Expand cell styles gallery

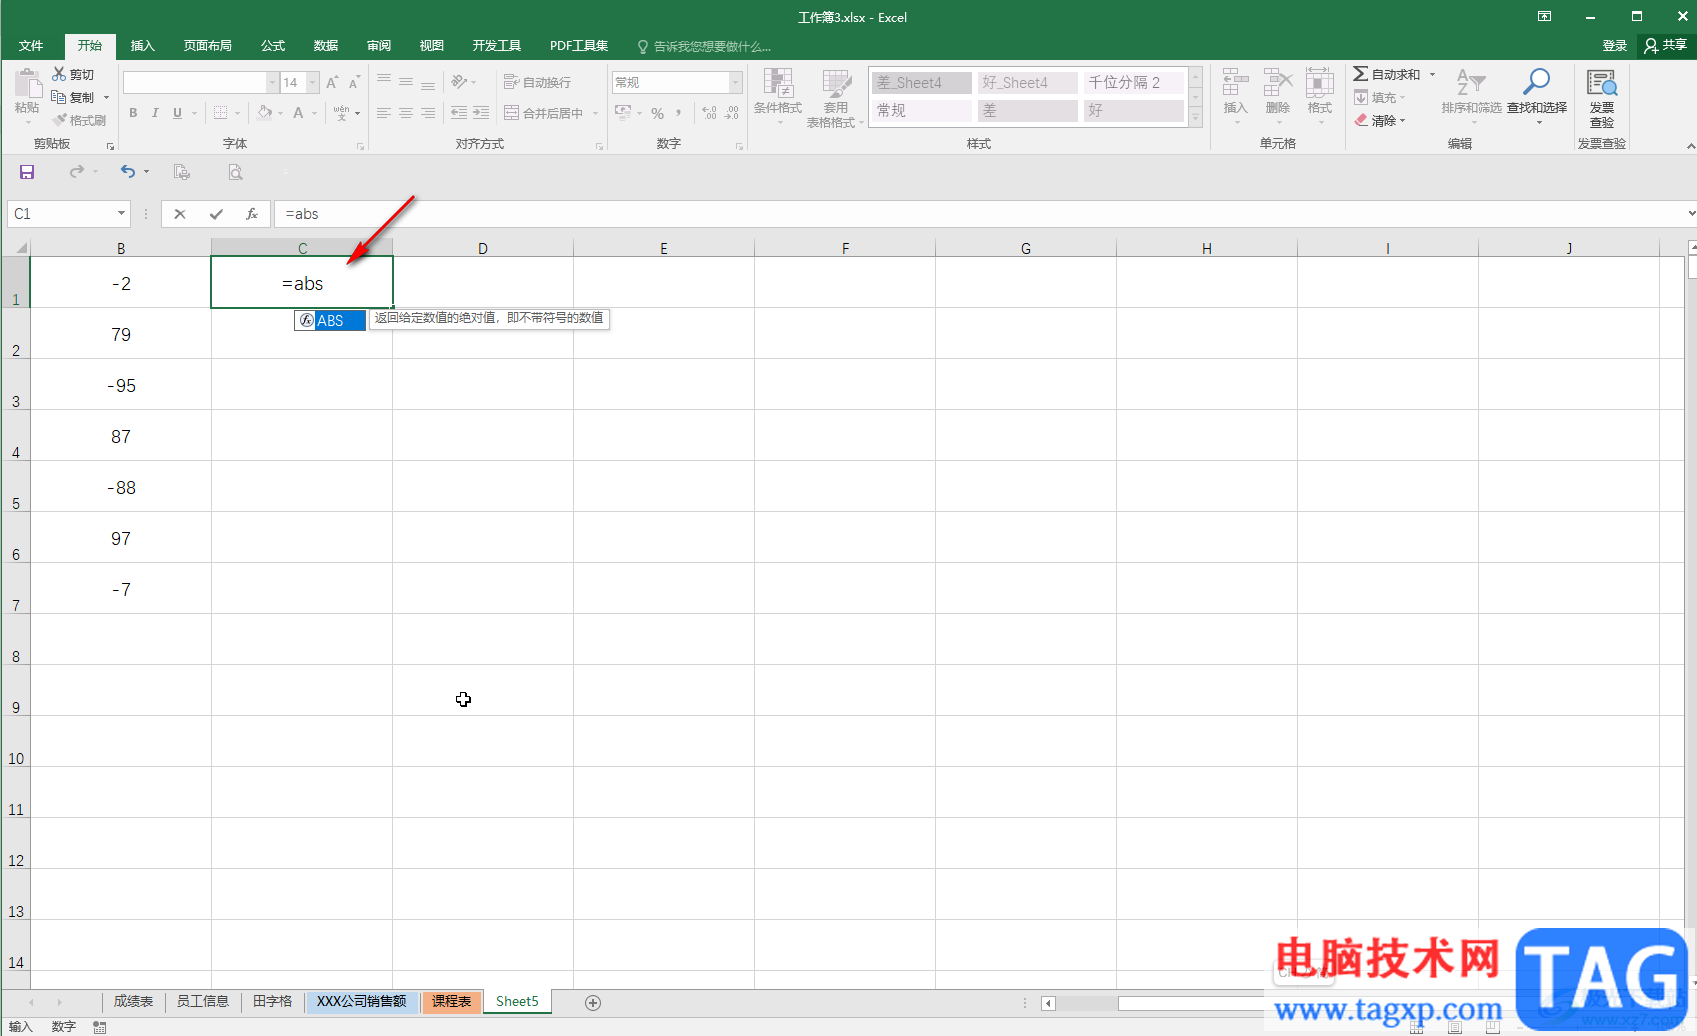pyautogui.click(x=1195, y=118)
